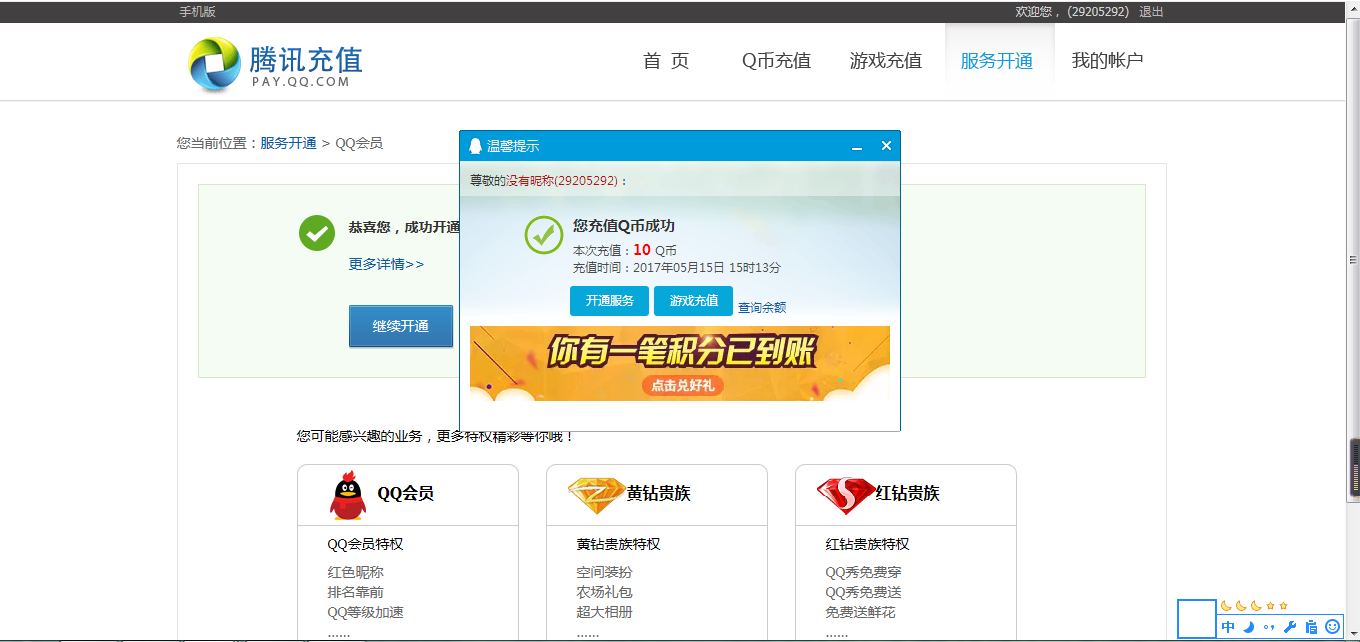This screenshot has width=1360, height=642.
Task: Click the 红钻贵族 card title
Action: tap(908, 493)
